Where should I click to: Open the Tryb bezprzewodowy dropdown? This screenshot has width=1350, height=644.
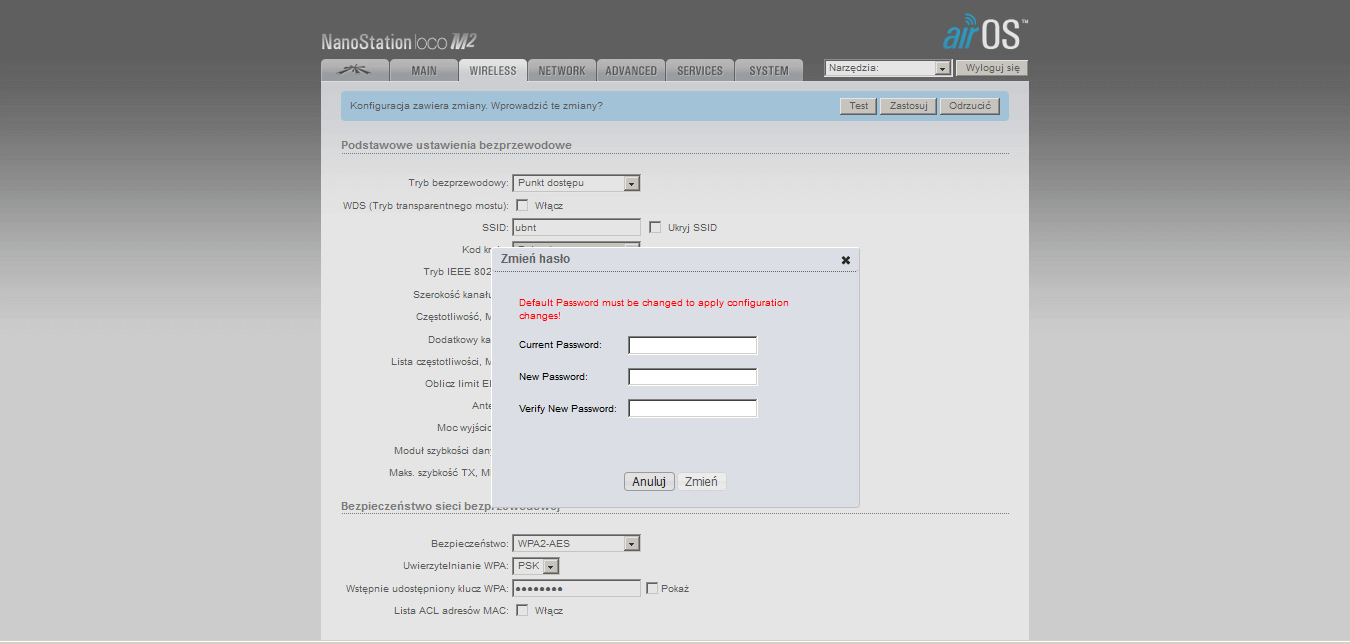coord(576,183)
